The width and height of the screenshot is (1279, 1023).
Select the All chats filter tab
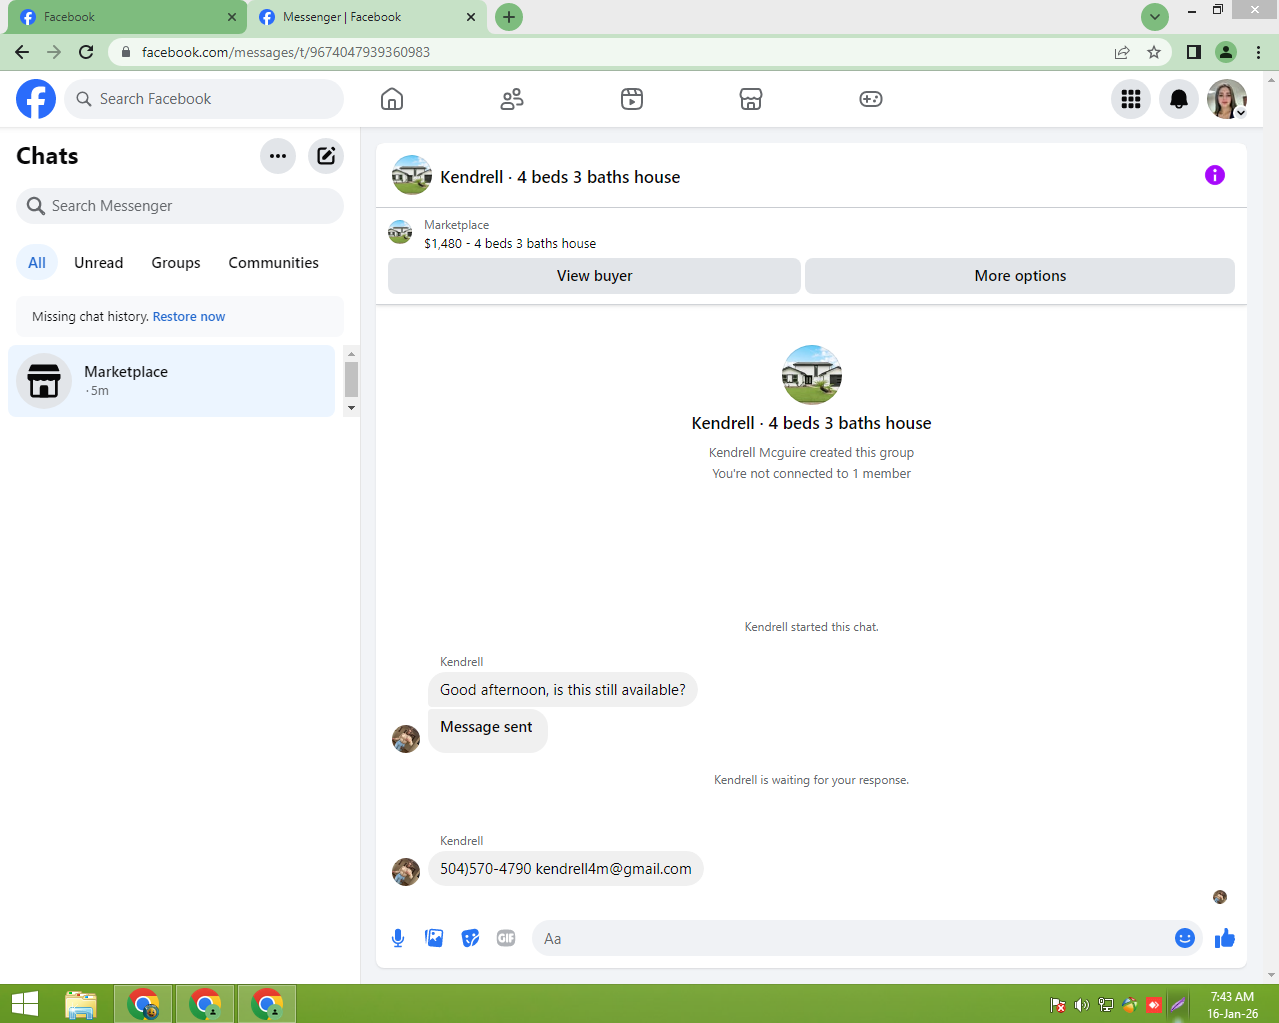point(37,263)
